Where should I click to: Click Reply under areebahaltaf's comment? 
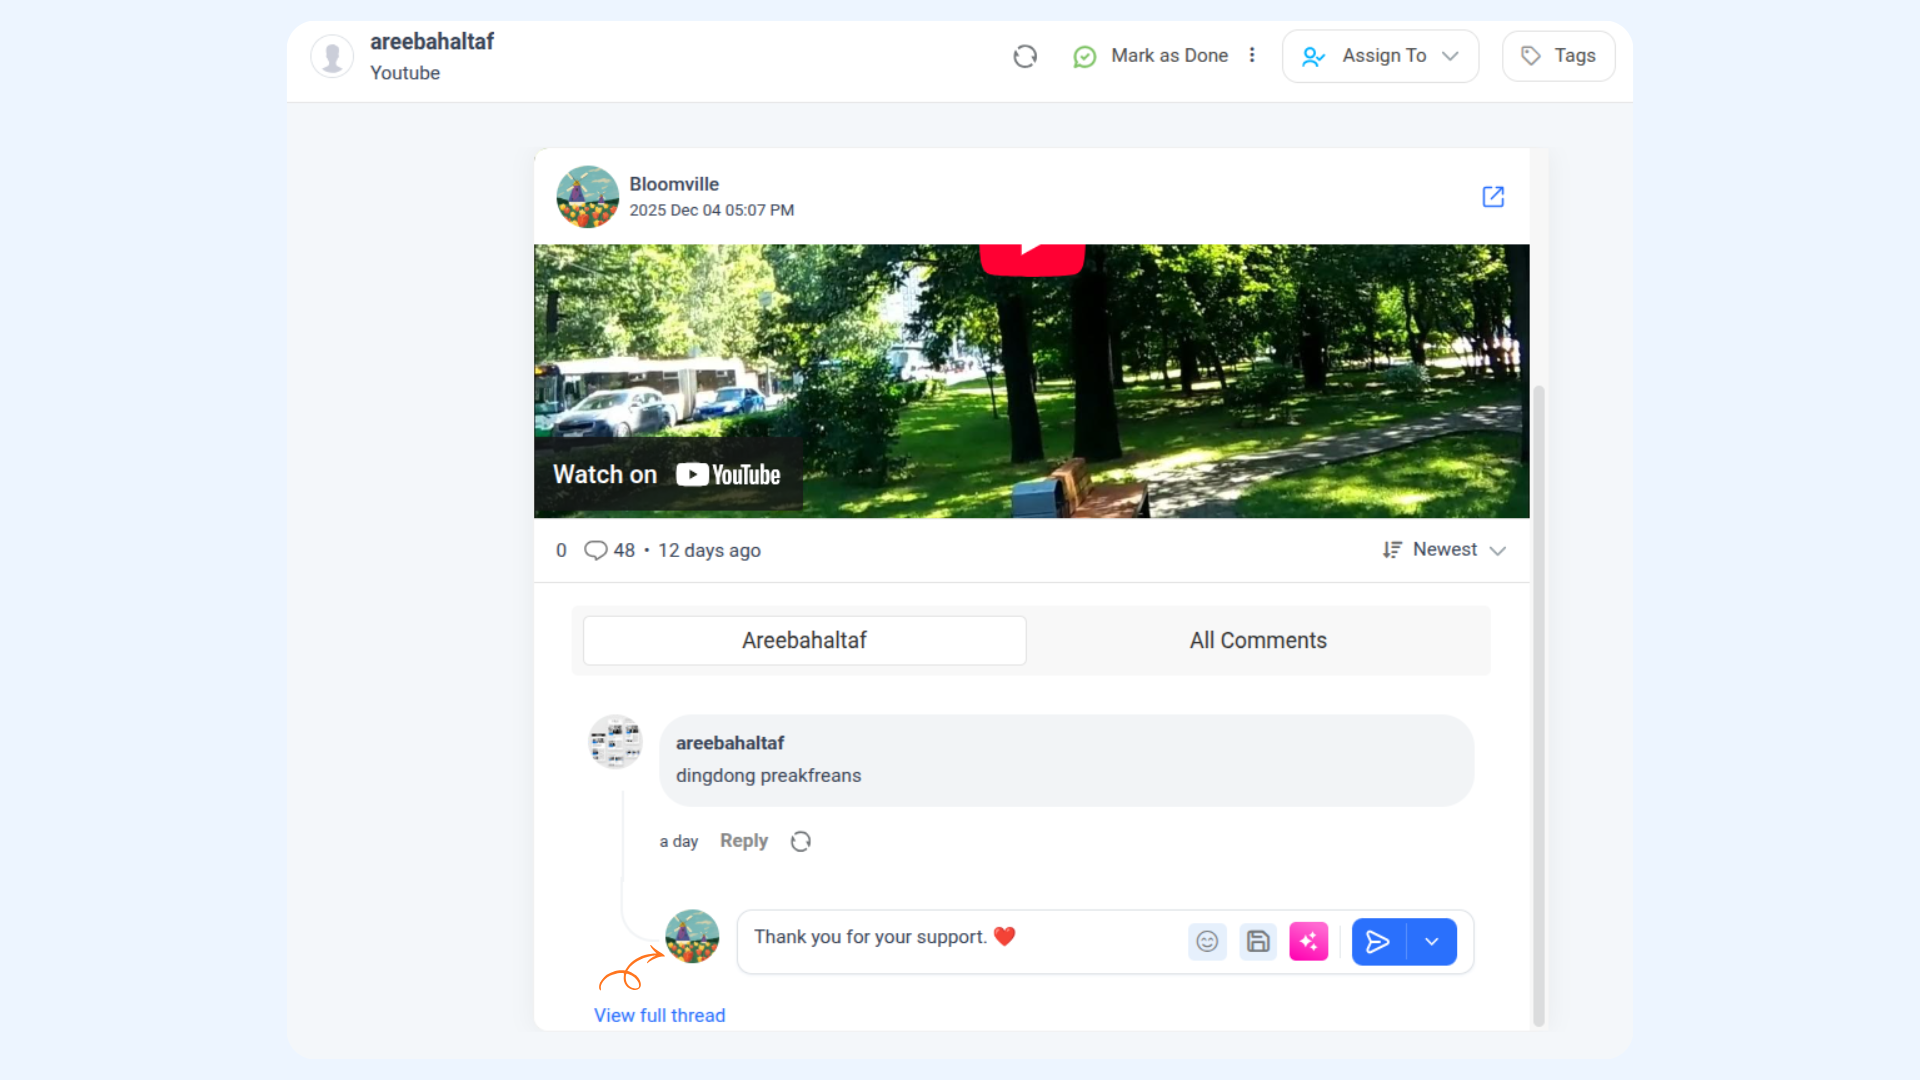click(x=744, y=841)
